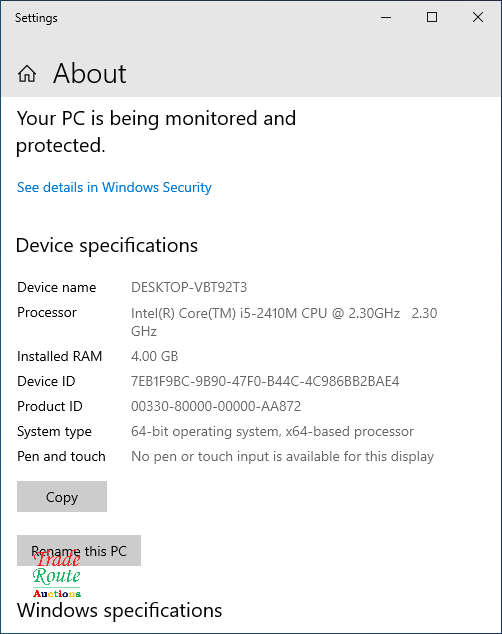The height and width of the screenshot is (634, 502).
Task: Maximize the Settings window
Action: [432, 17]
